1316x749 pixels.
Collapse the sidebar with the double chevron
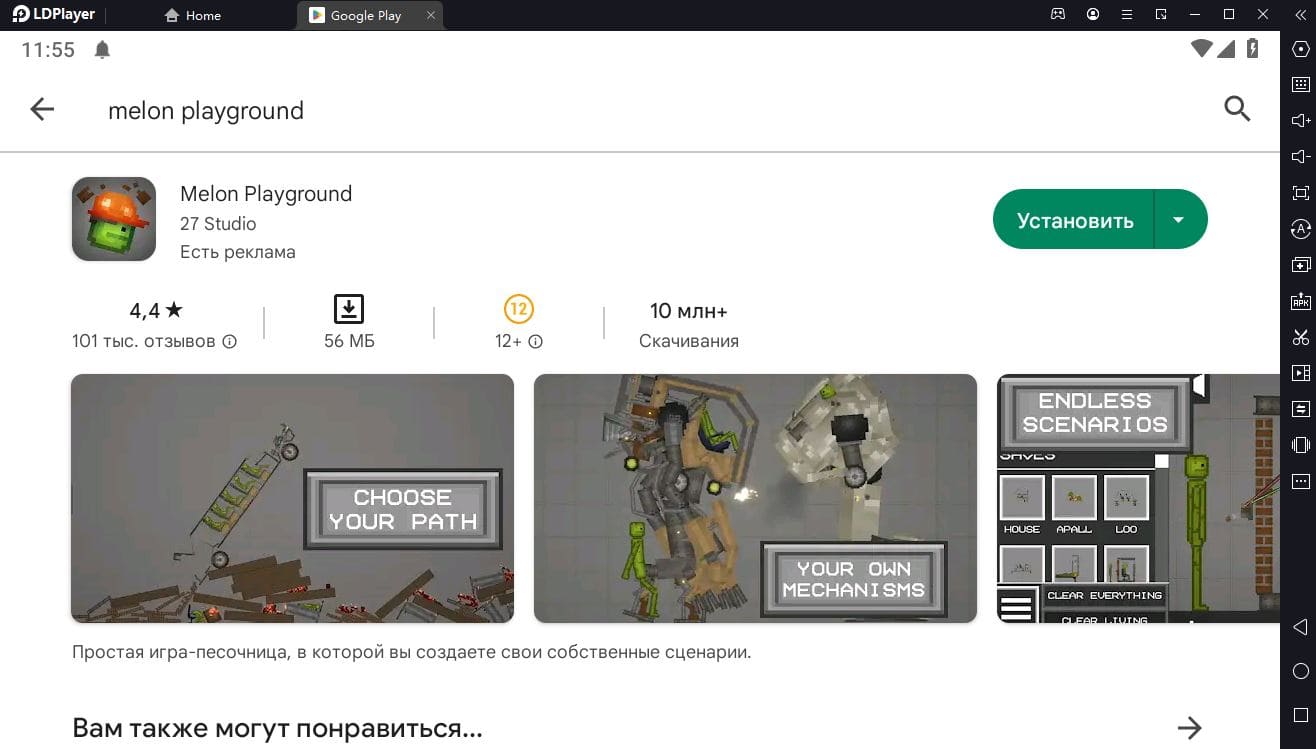(1299, 14)
